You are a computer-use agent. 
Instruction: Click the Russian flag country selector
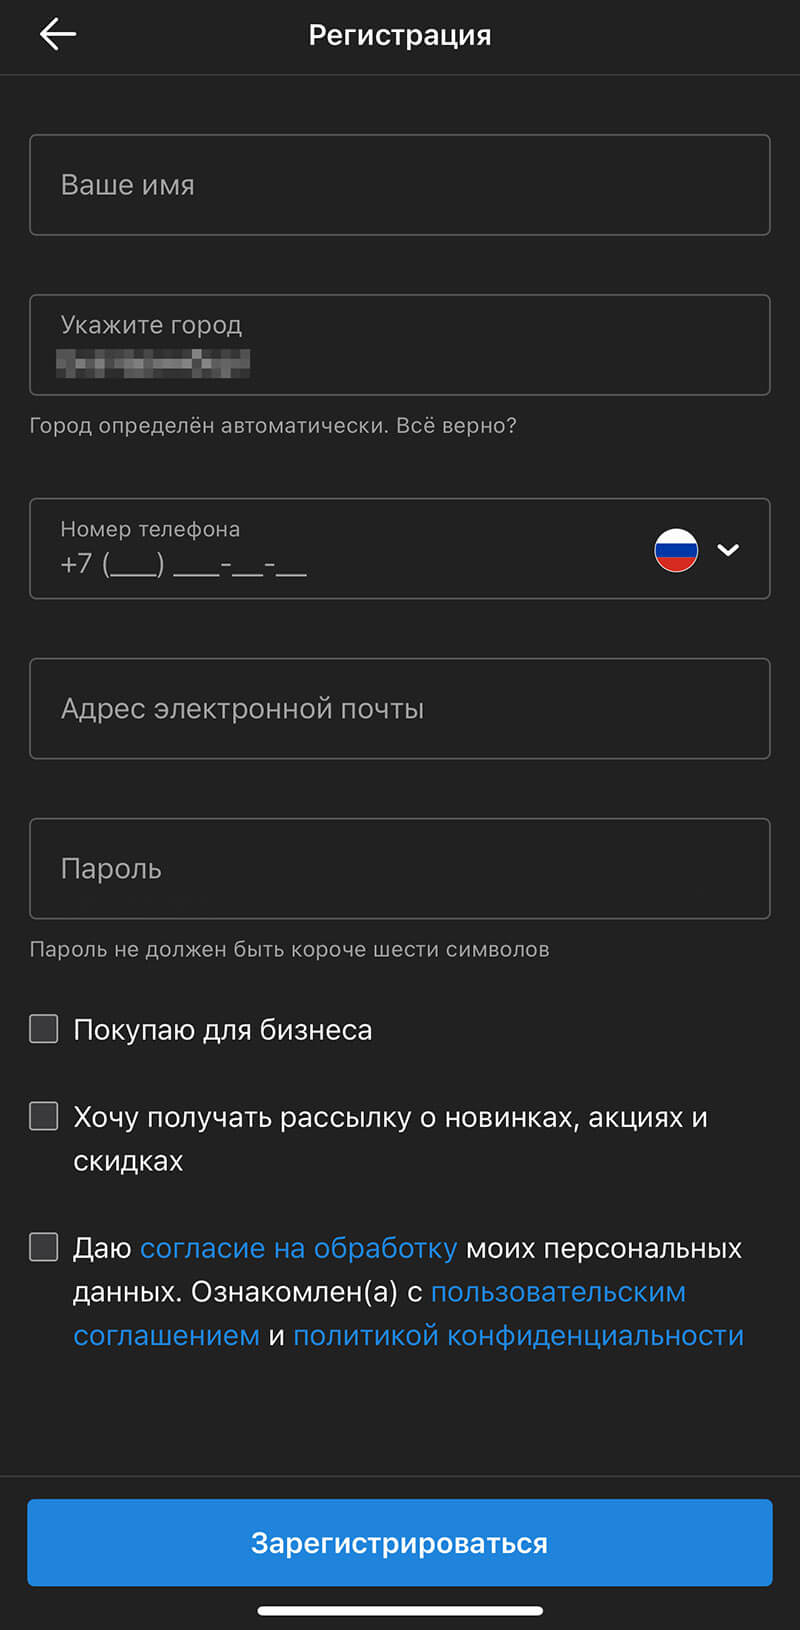pos(675,549)
